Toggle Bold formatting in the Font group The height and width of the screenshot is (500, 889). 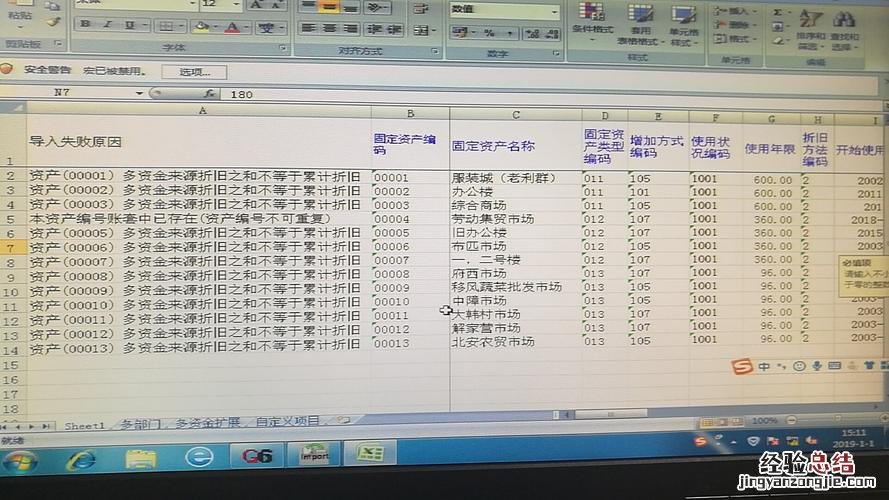86,24
